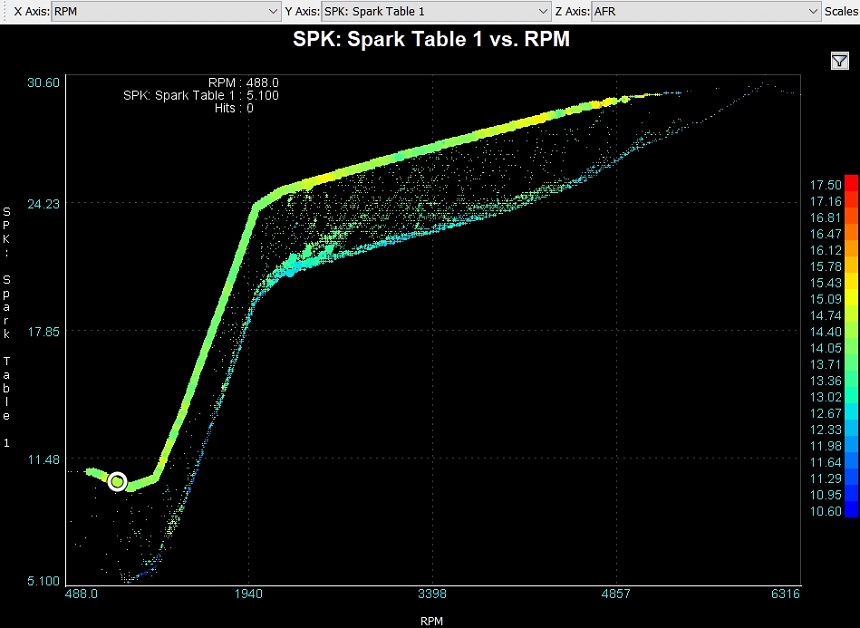The width and height of the screenshot is (860, 628).
Task: Click the red 17.50 color swatch
Action: click(x=851, y=184)
